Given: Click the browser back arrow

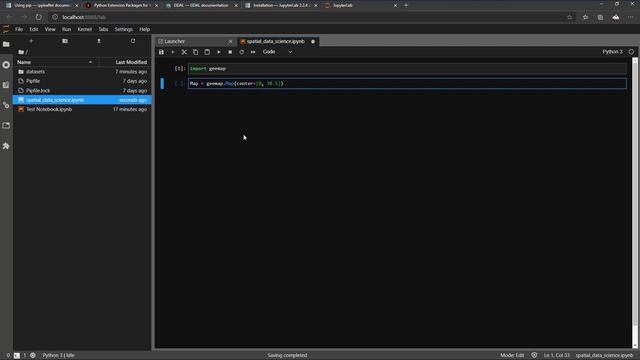Looking at the screenshot, I should click(x=9, y=17).
